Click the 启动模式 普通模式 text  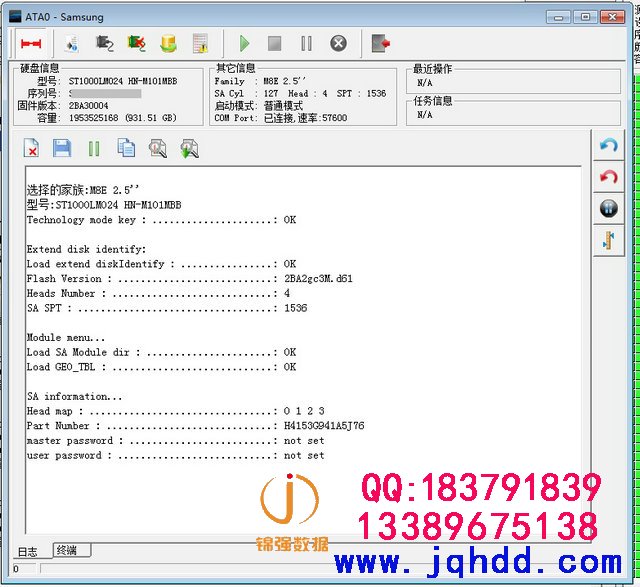click(259, 106)
